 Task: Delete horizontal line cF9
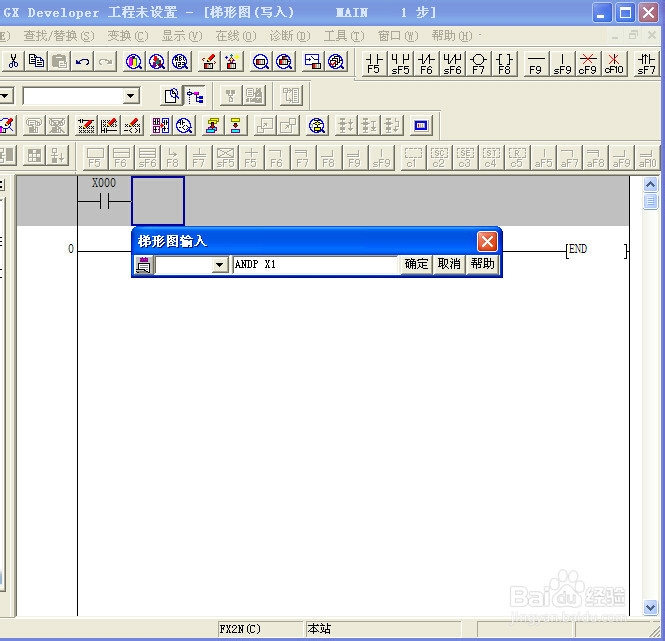point(588,64)
